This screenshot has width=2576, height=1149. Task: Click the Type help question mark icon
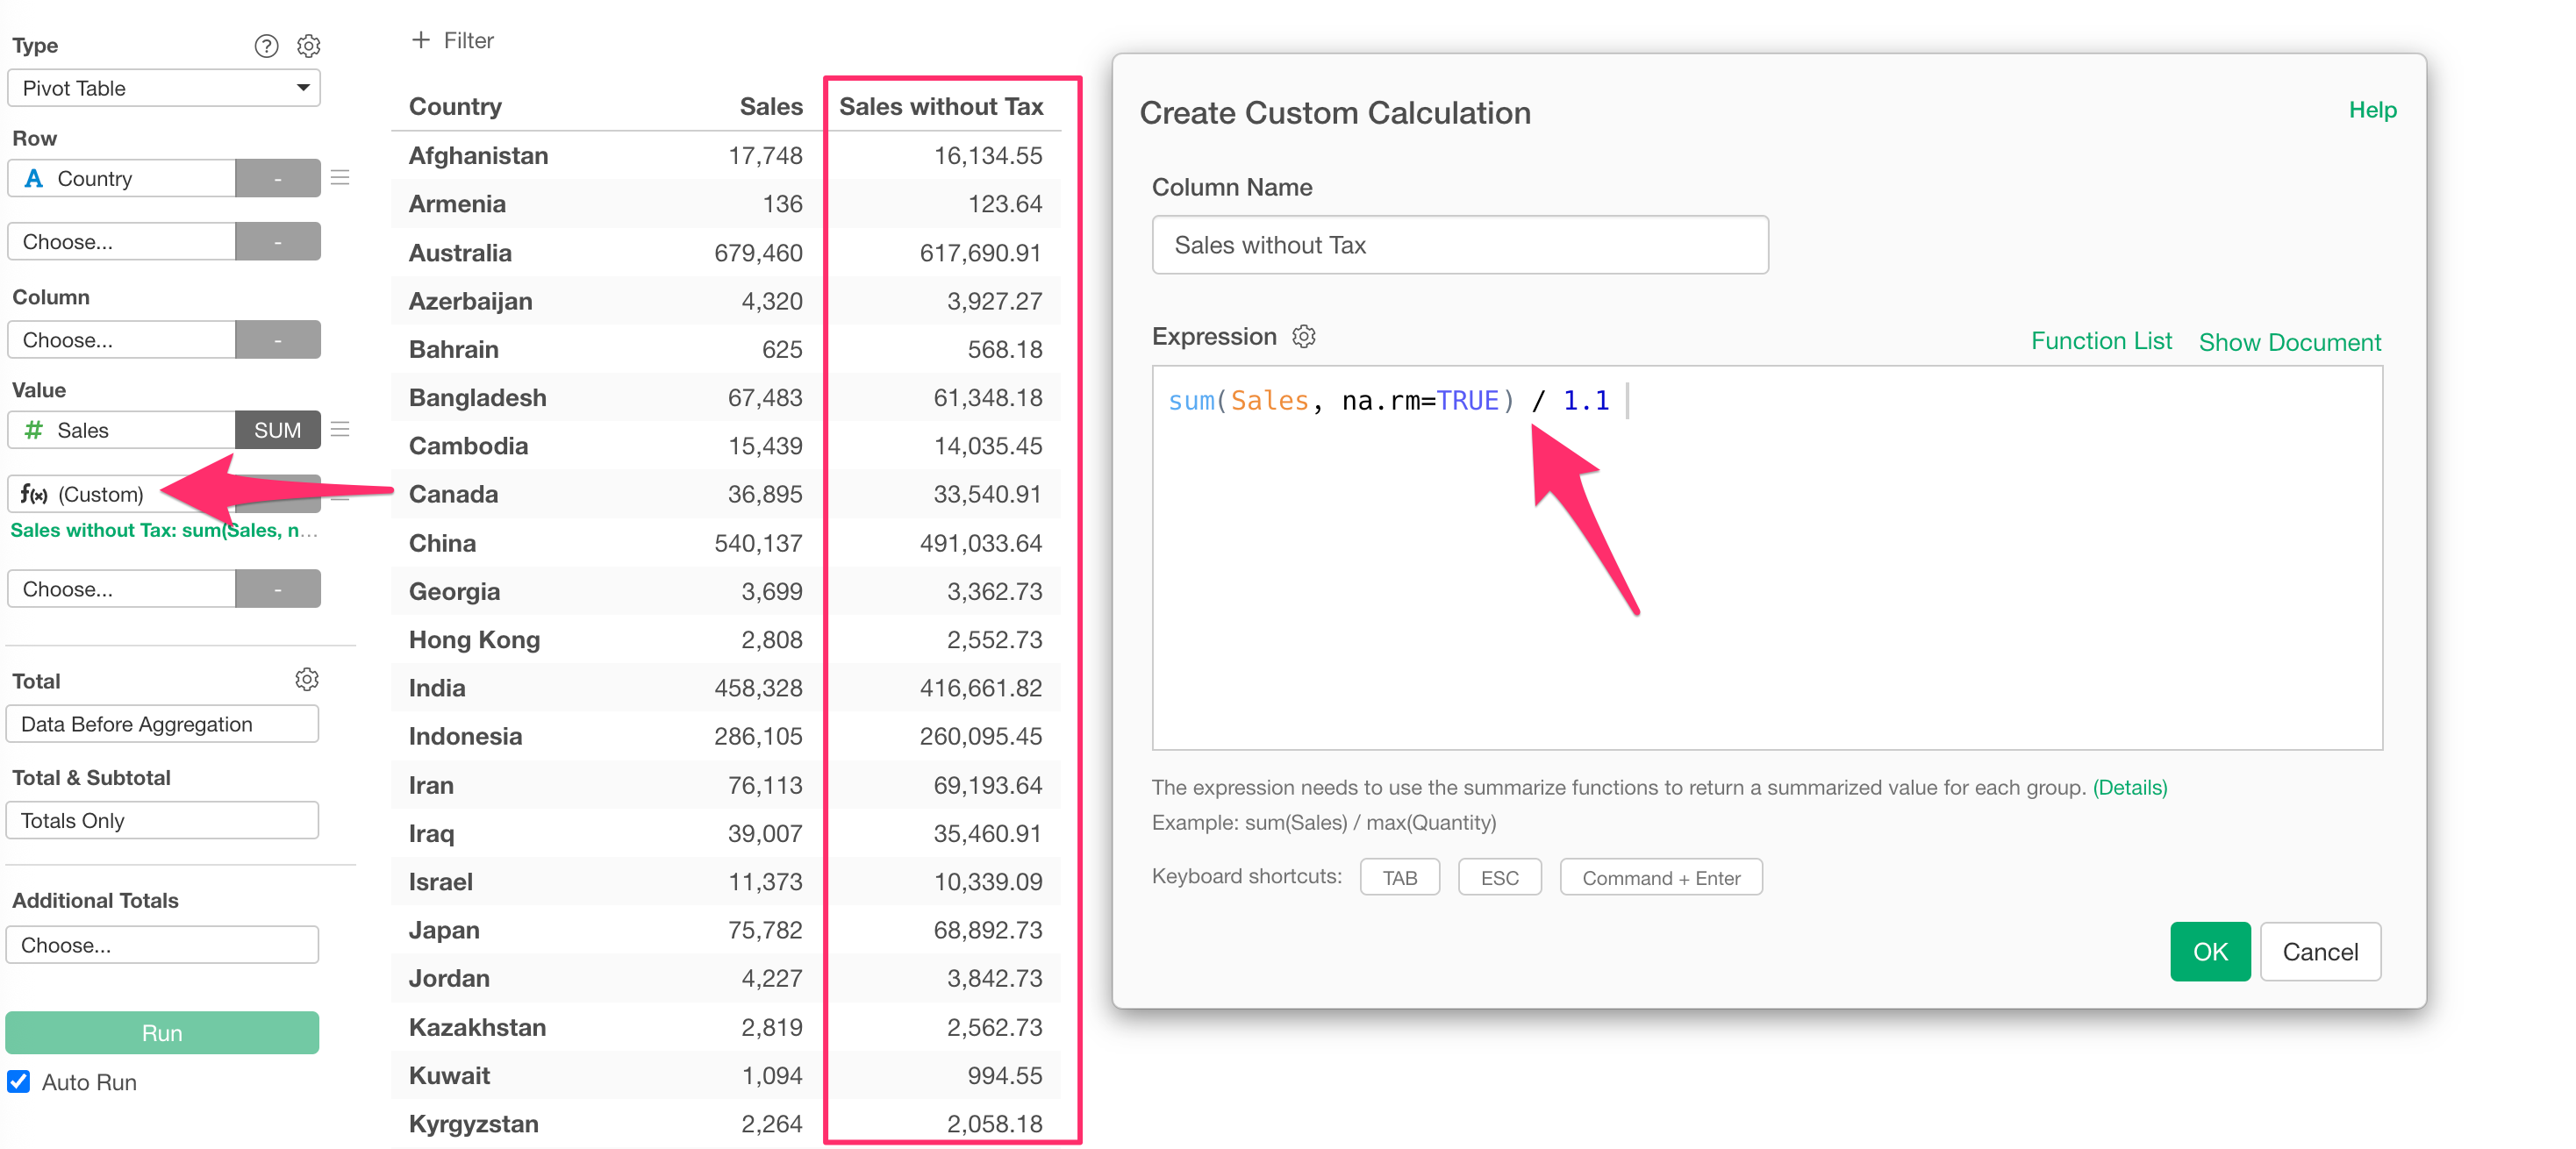[266, 46]
